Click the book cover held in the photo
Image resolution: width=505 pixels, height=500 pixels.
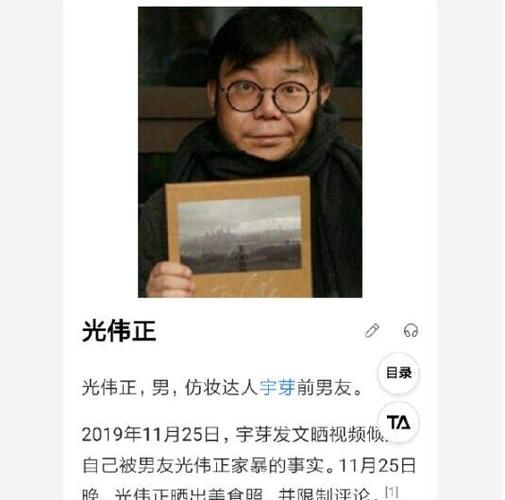(239, 237)
